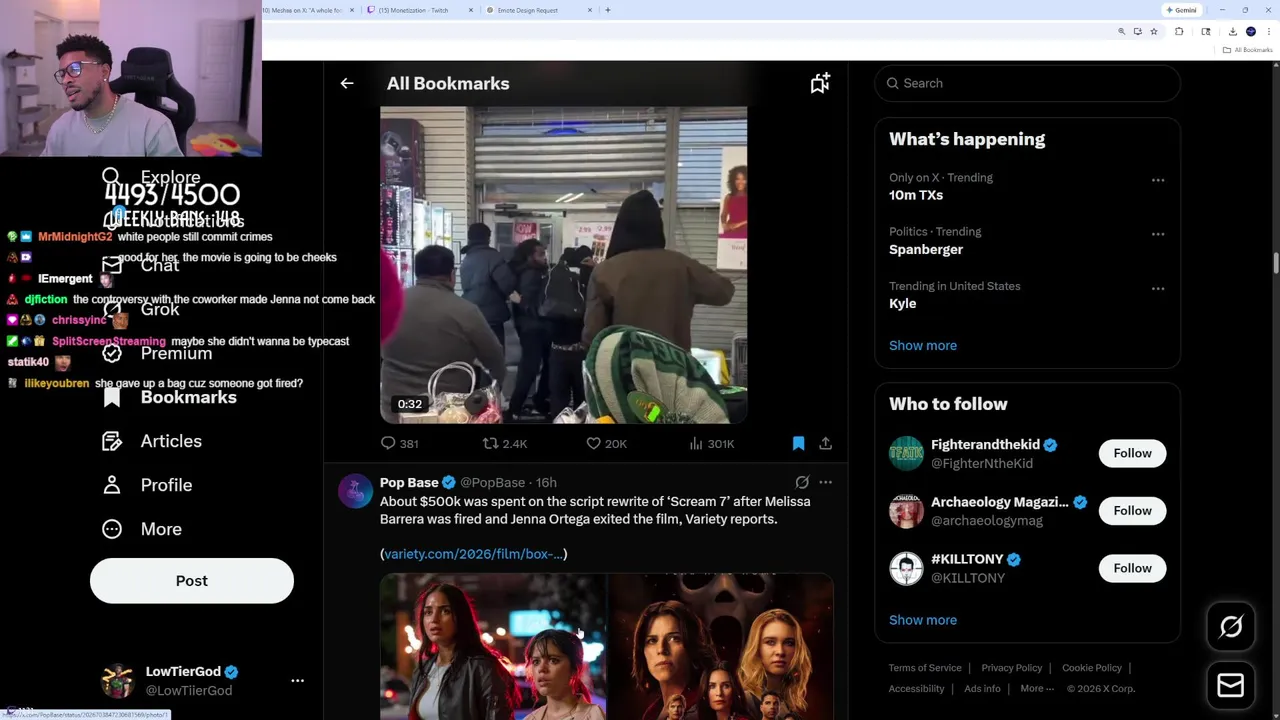1280x720 pixels.
Task: Open more options for Kyle trend
Action: [x=1158, y=288]
